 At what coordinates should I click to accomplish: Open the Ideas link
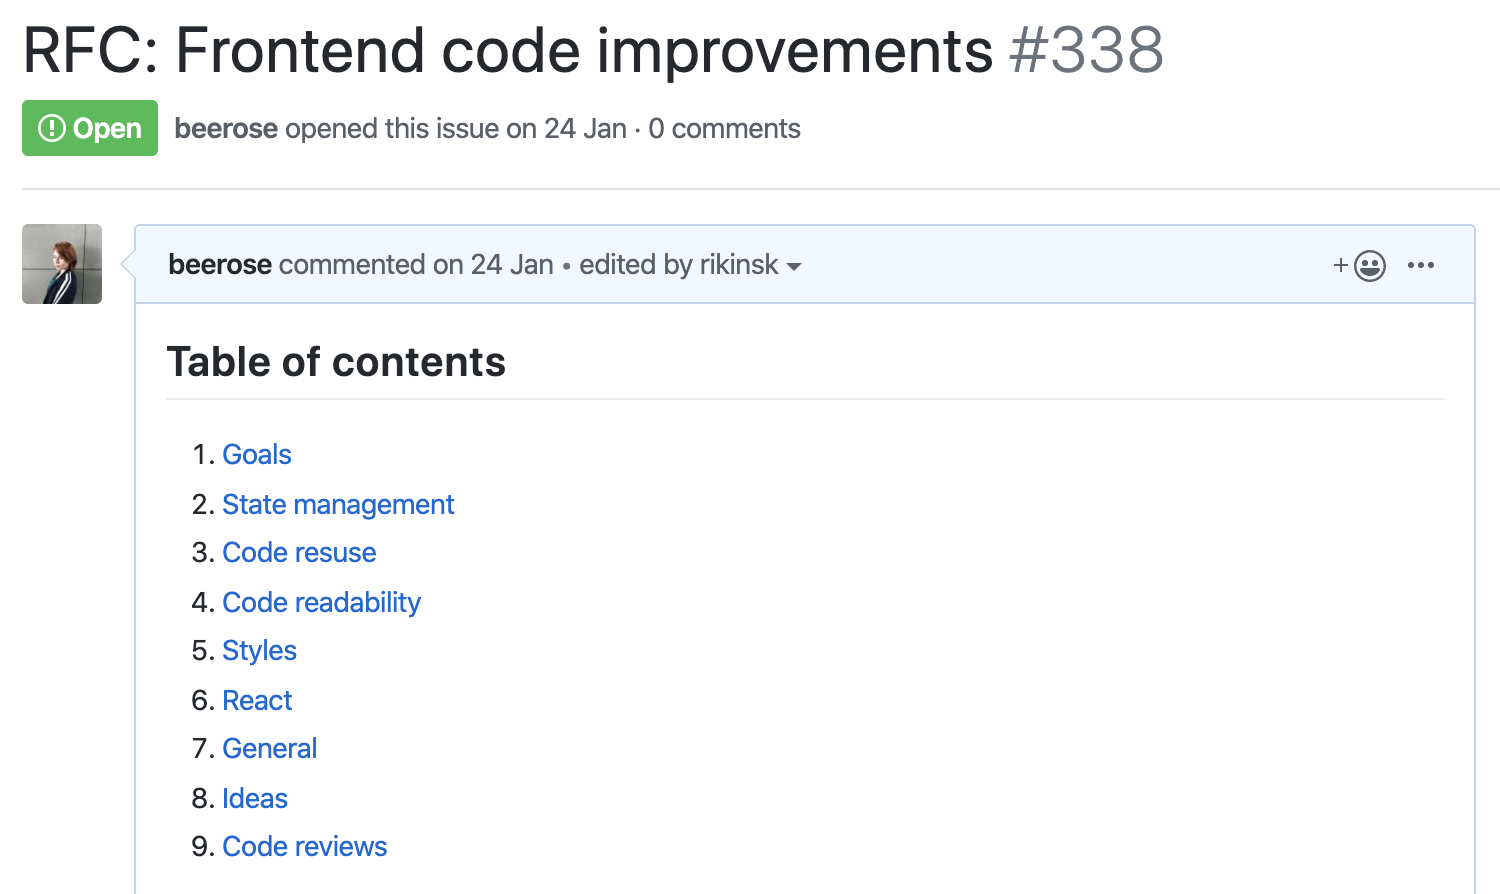[255, 799]
